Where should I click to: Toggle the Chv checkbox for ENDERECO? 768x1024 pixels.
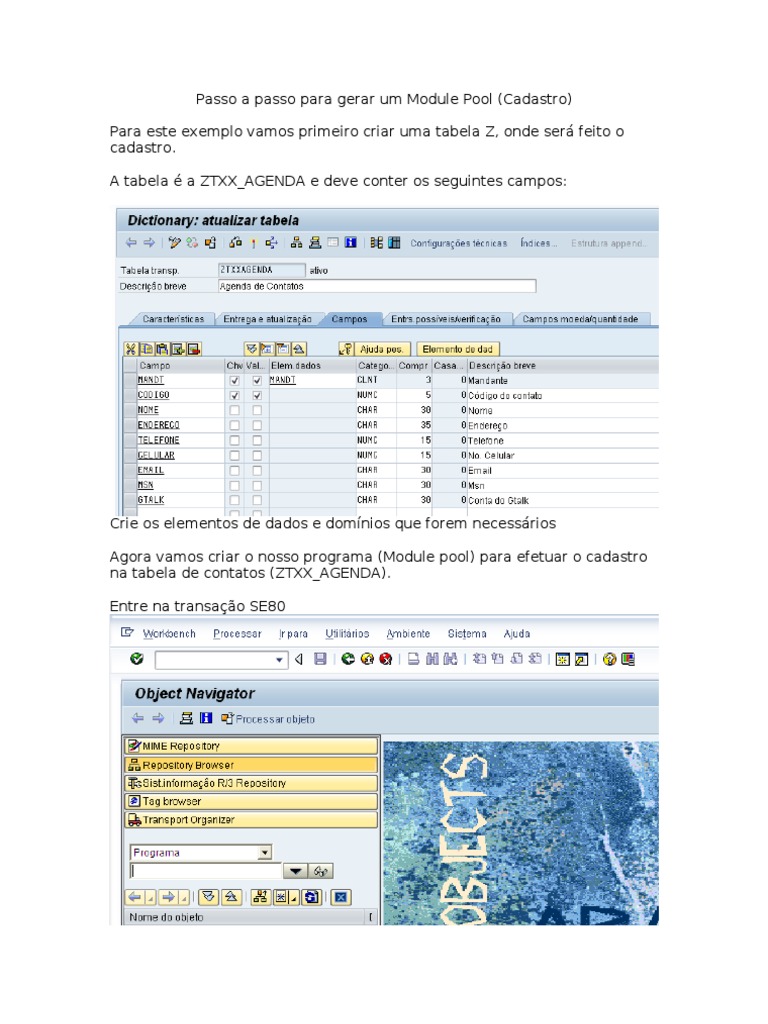(x=234, y=425)
